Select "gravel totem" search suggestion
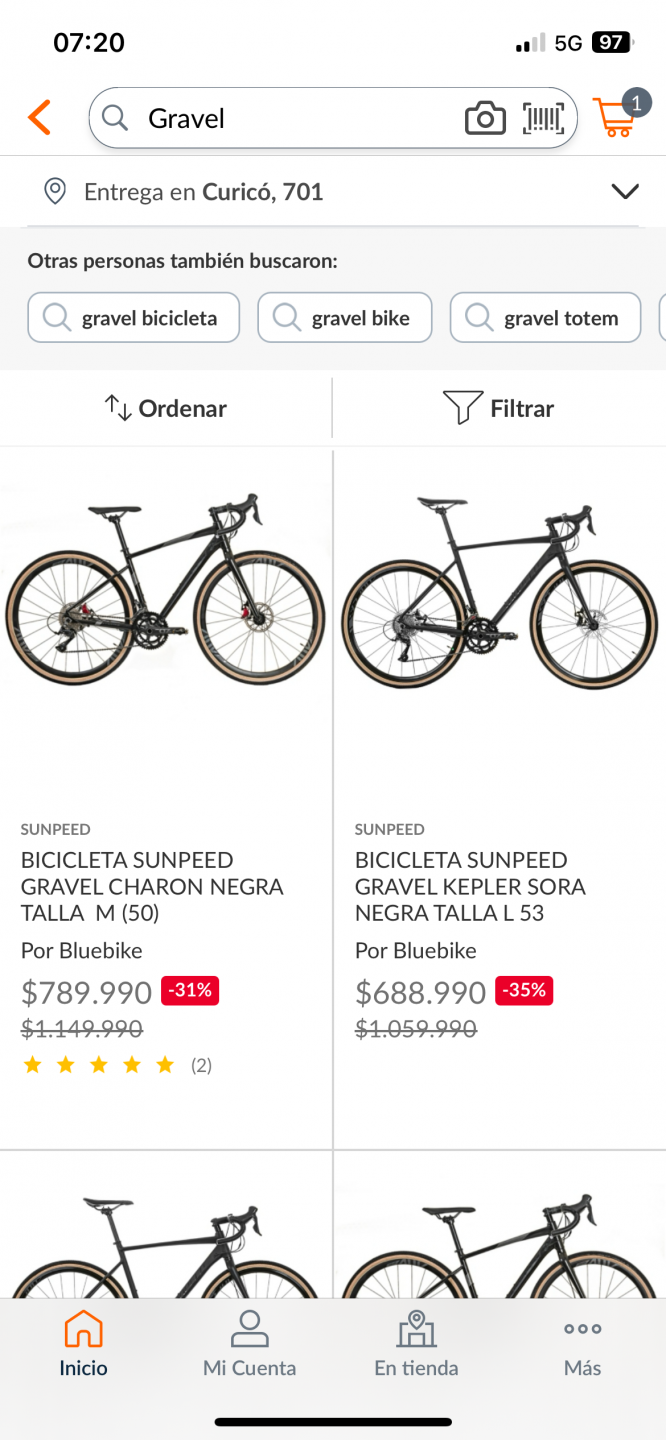Image resolution: width=666 pixels, height=1440 pixels. click(x=545, y=318)
